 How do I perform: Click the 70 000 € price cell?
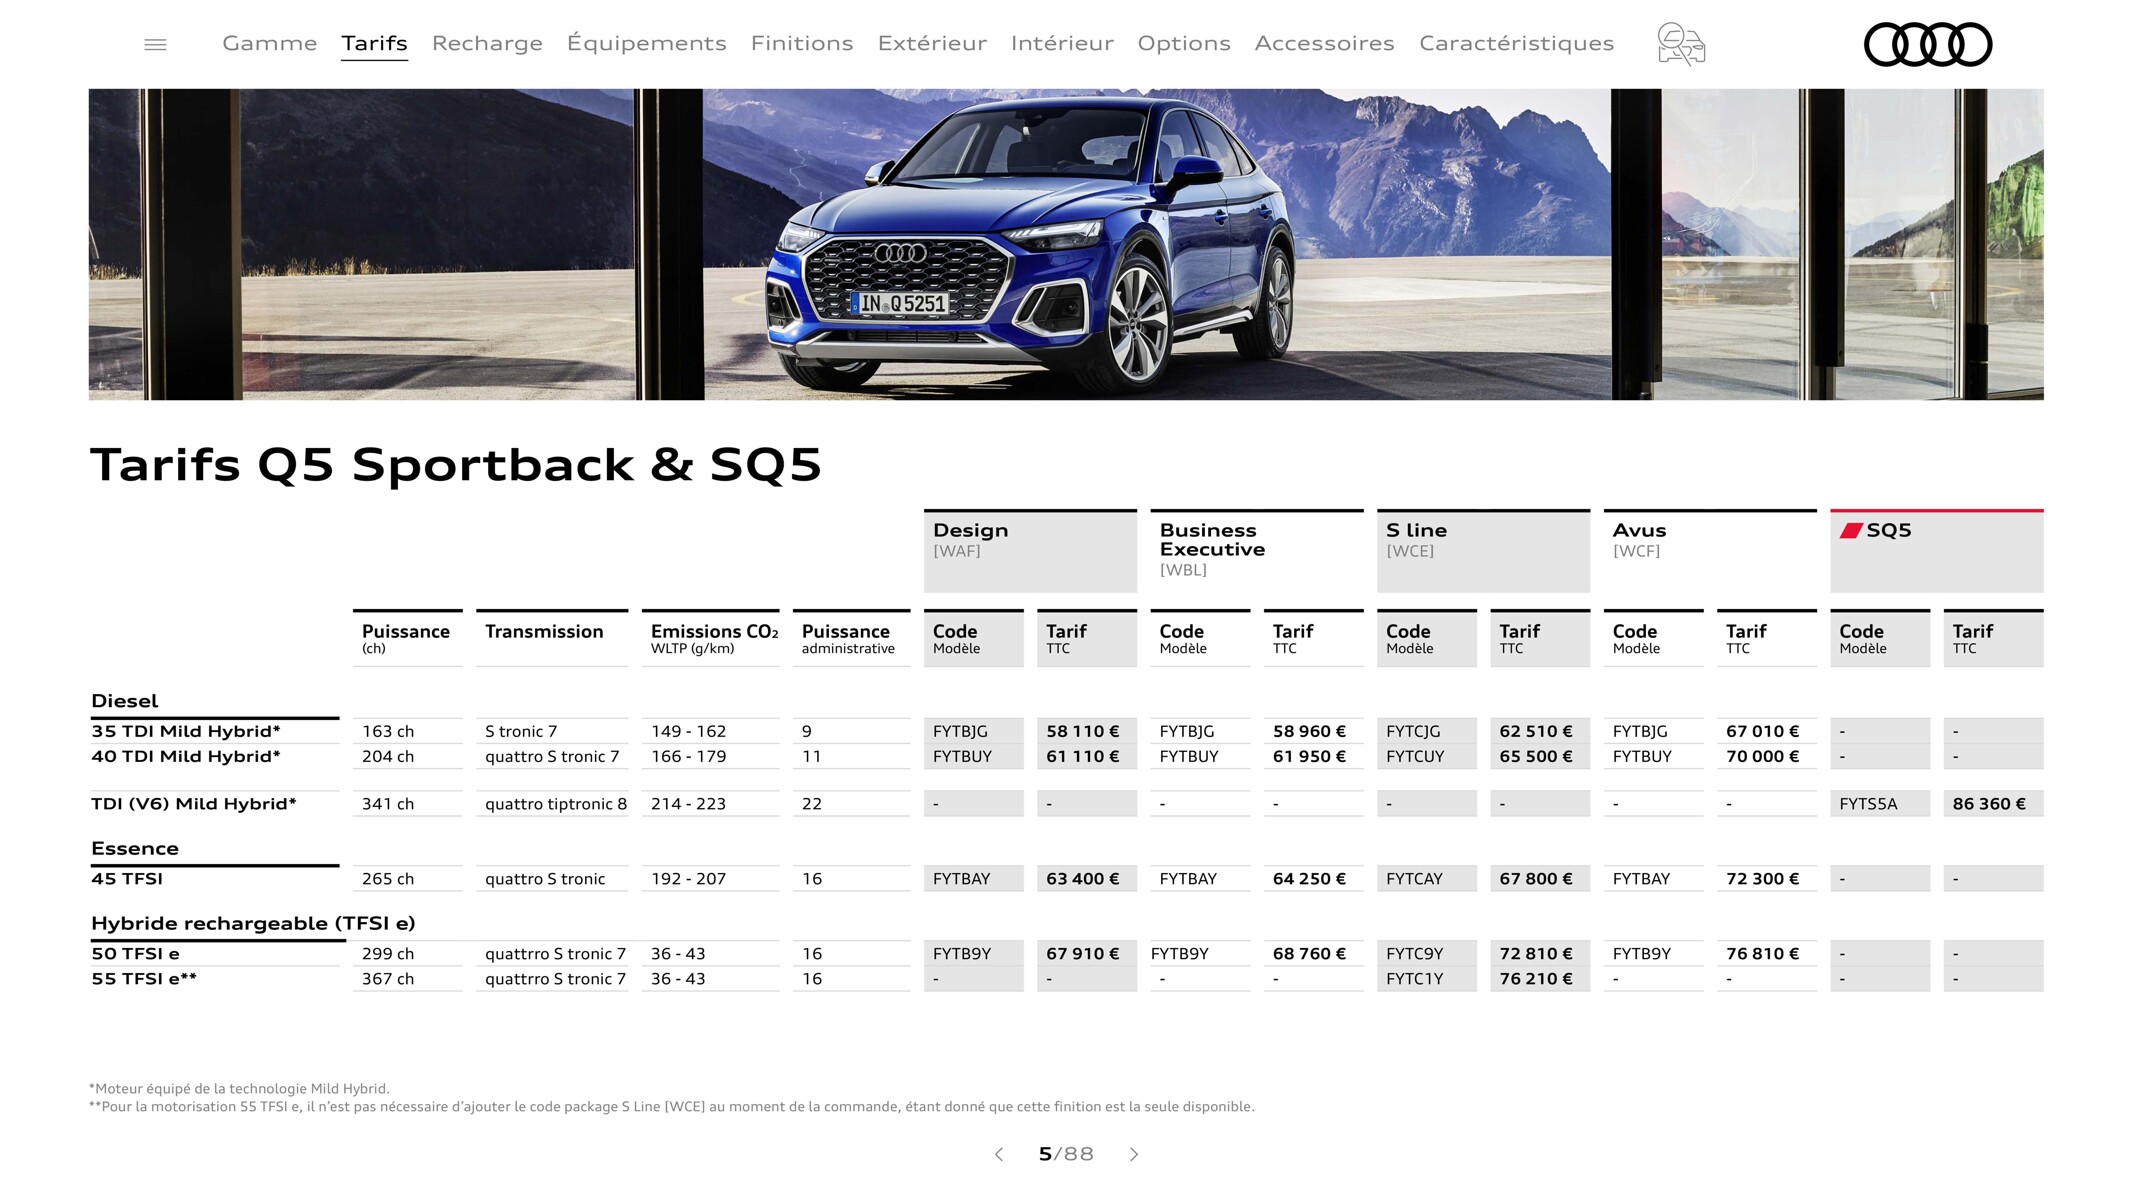pos(1763,756)
